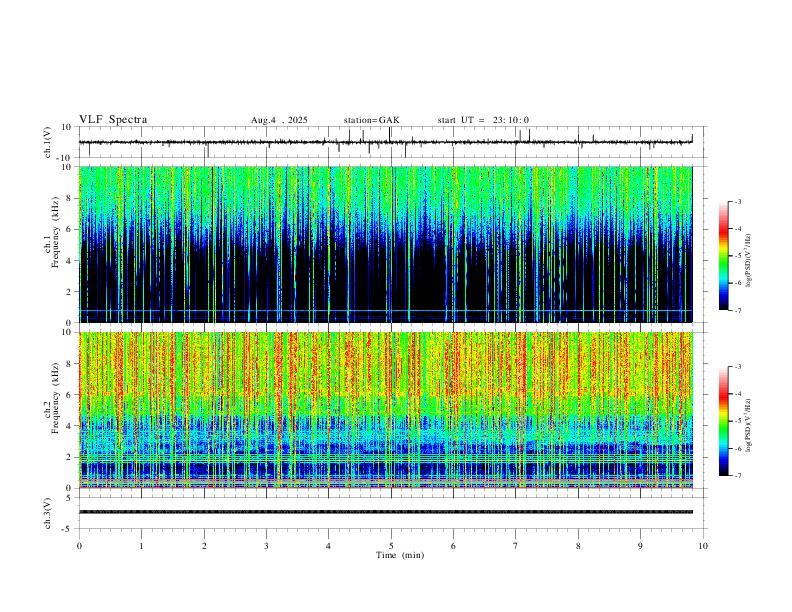Click time axis tick label "5"
Viewport: 792px width, 612px height.
coord(391,546)
